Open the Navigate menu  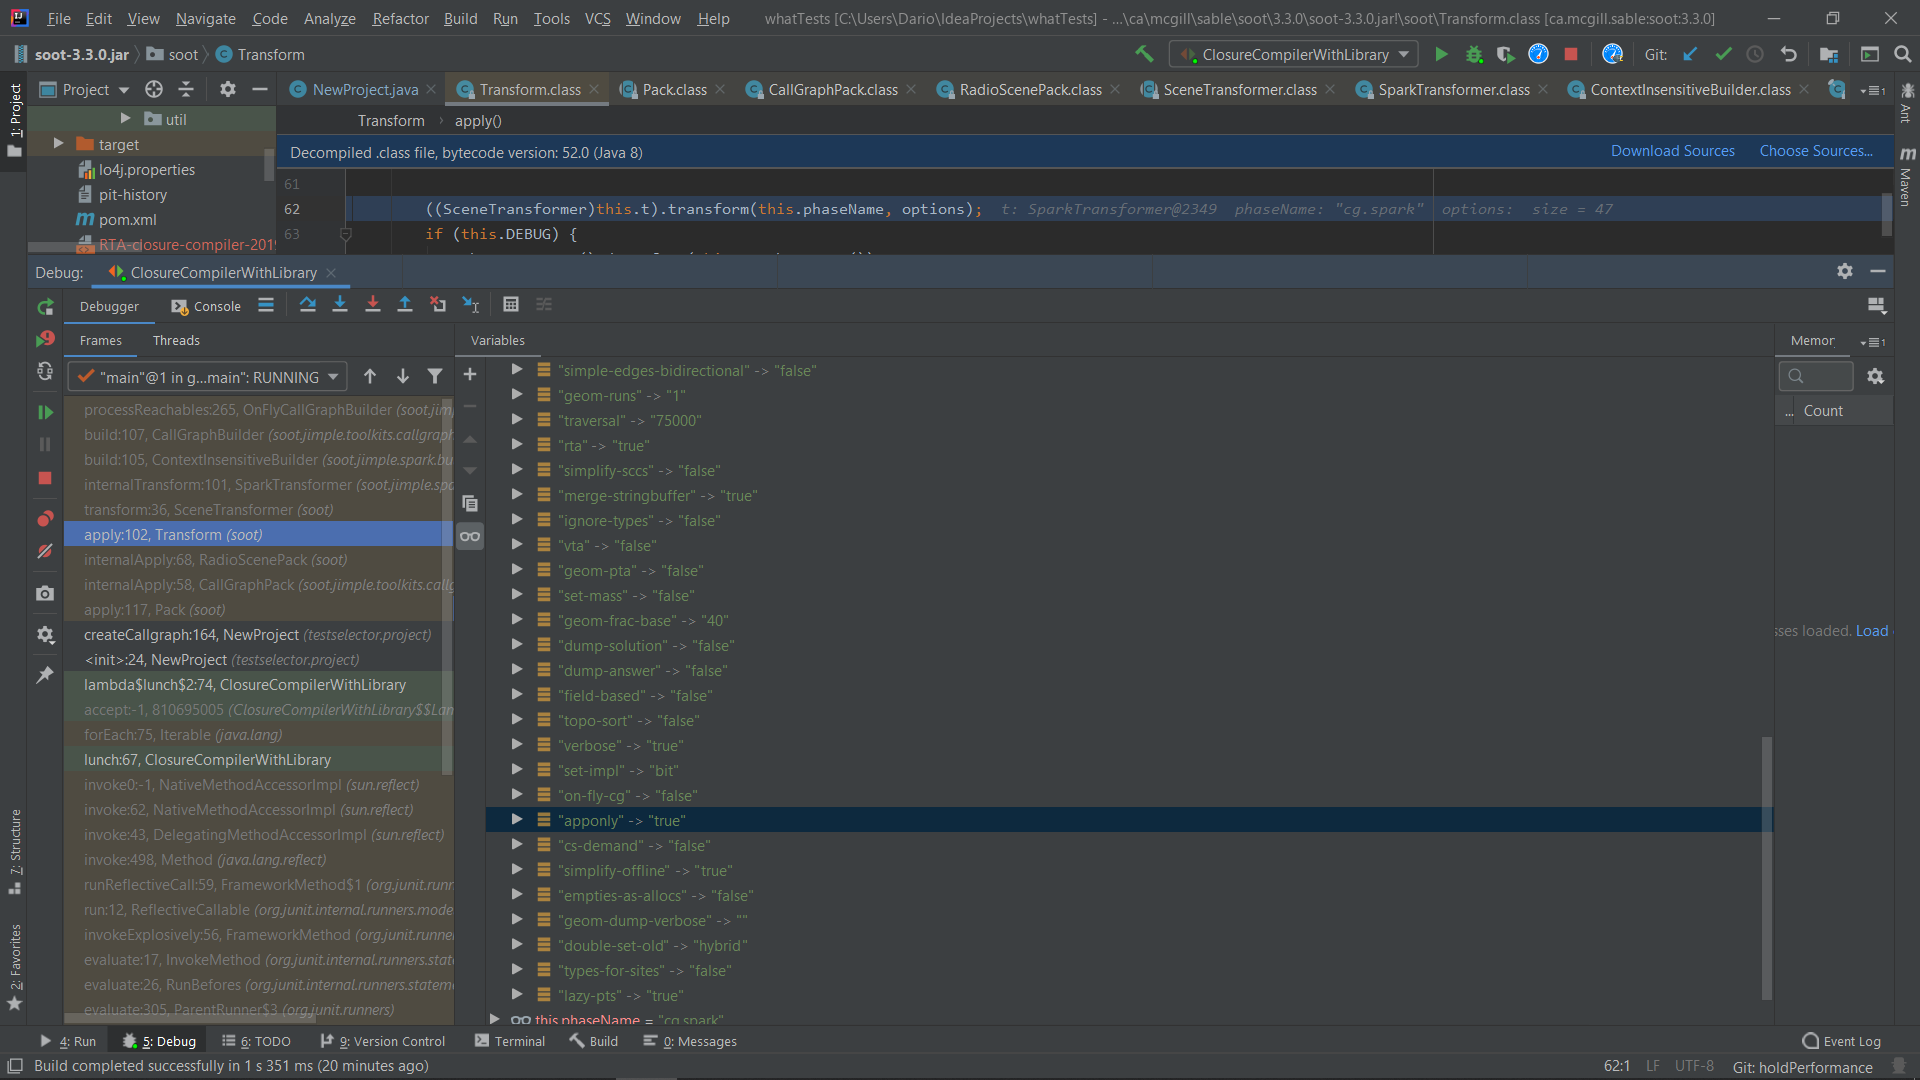click(x=205, y=18)
